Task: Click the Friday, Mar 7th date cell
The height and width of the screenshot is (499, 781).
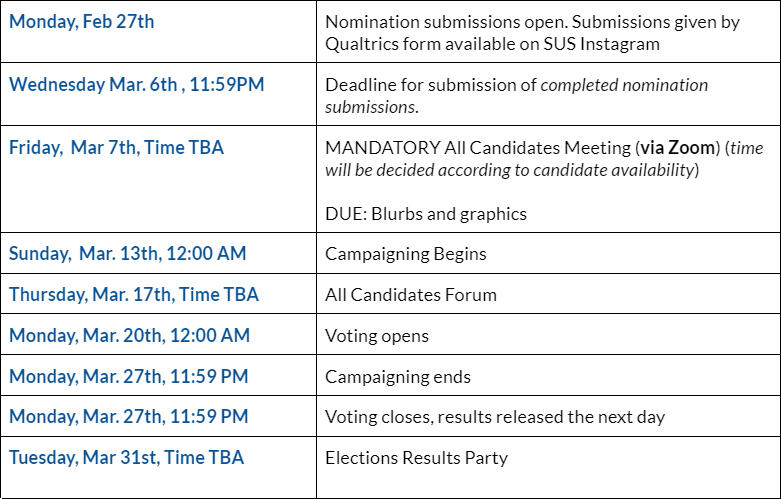Action: click(116, 148)
